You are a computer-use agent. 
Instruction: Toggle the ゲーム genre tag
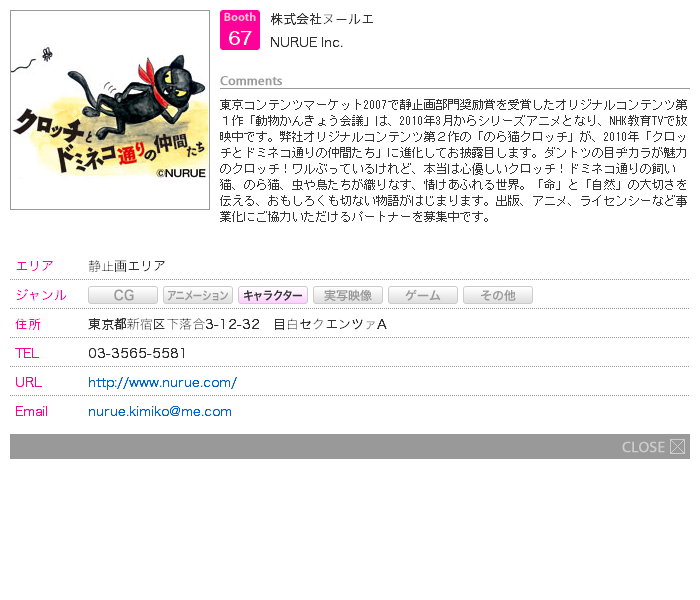(423, 295)
